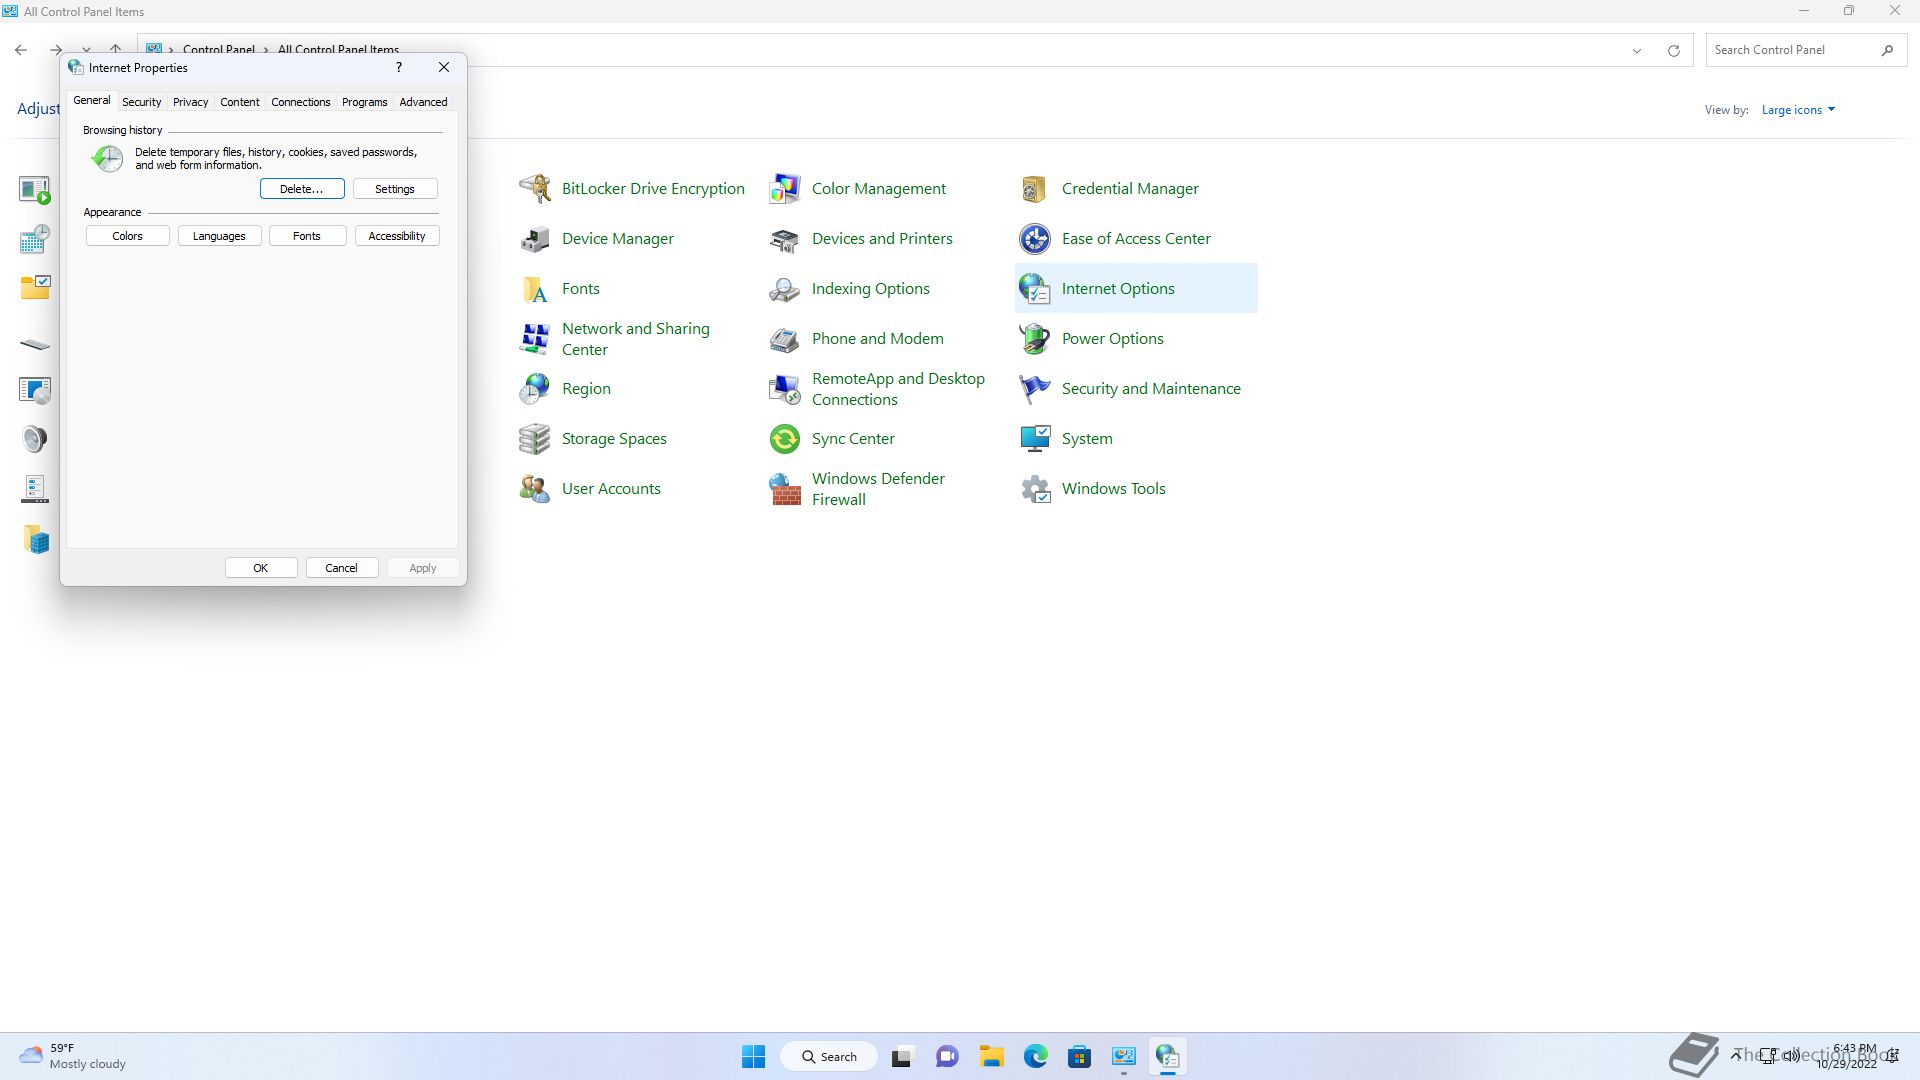Open User Accounts icon
Screen dimensions: 1920x1080
(535, 488)
